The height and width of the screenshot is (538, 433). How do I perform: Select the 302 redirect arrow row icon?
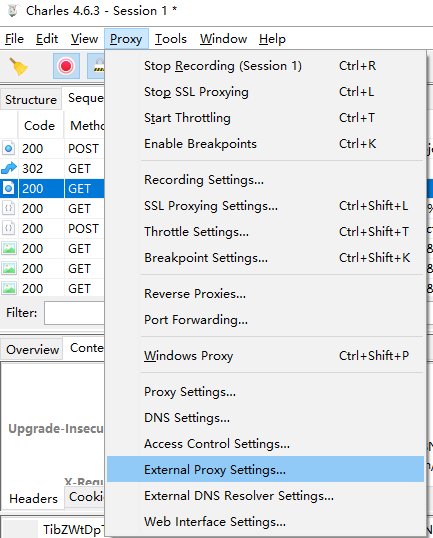(9, 168)
